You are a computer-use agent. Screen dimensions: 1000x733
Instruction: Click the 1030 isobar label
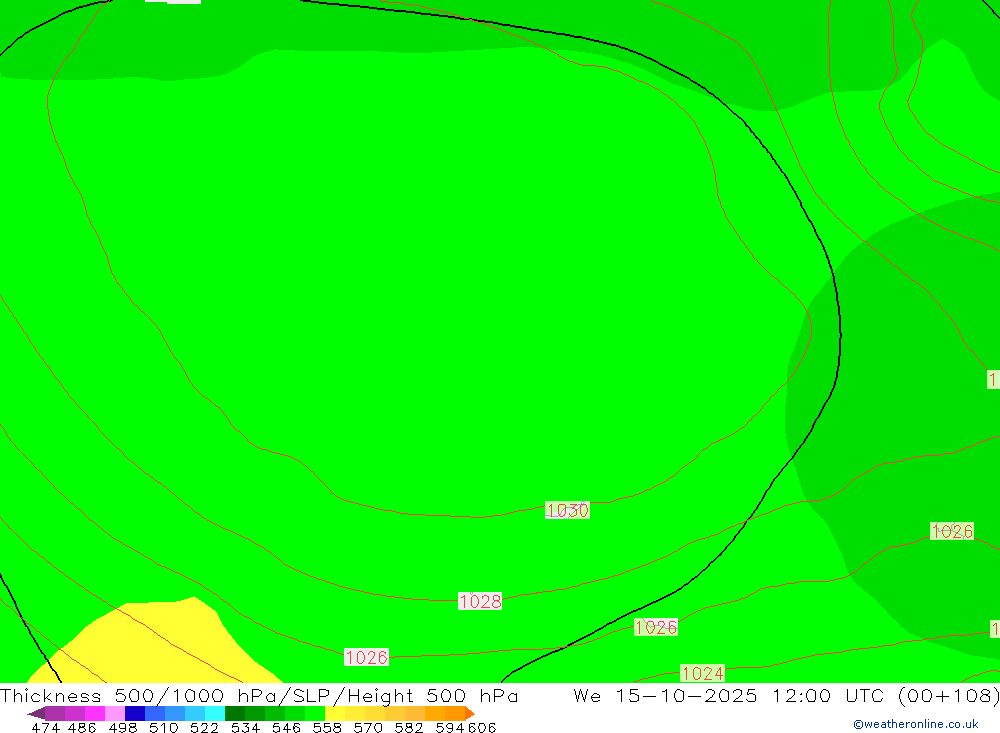(567, 510)
